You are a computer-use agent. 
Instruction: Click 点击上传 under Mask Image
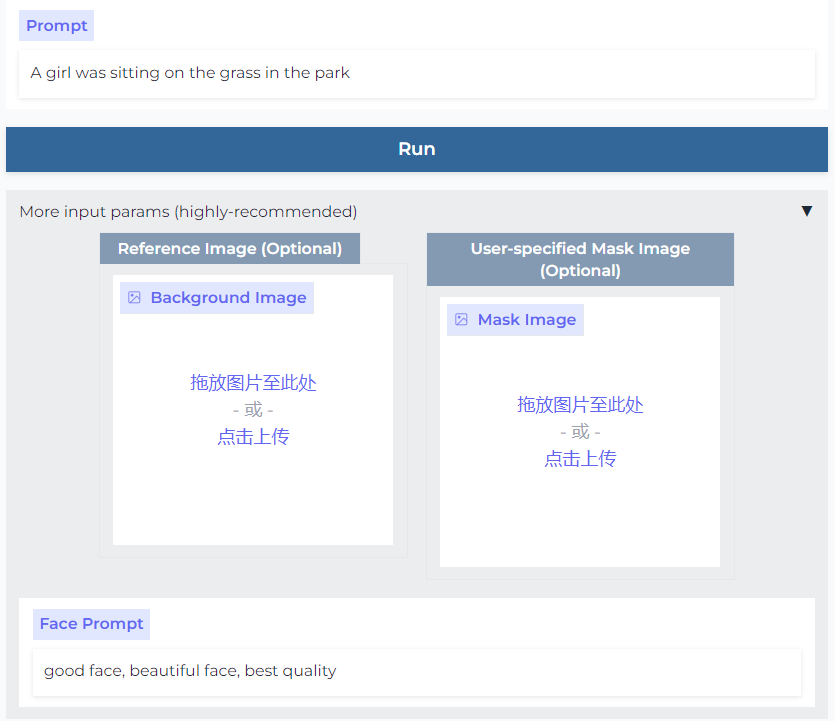click(580, 458)
